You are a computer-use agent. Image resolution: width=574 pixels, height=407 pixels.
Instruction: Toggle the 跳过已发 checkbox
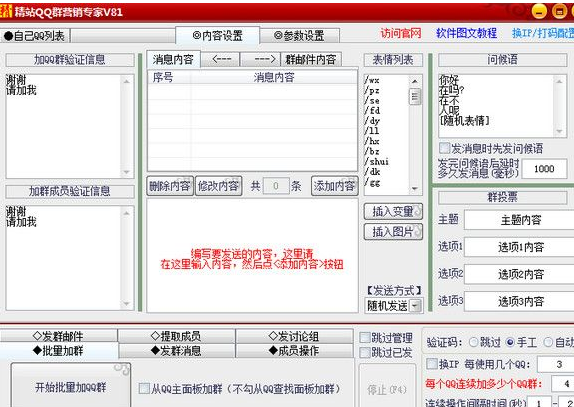click(365, 352)
